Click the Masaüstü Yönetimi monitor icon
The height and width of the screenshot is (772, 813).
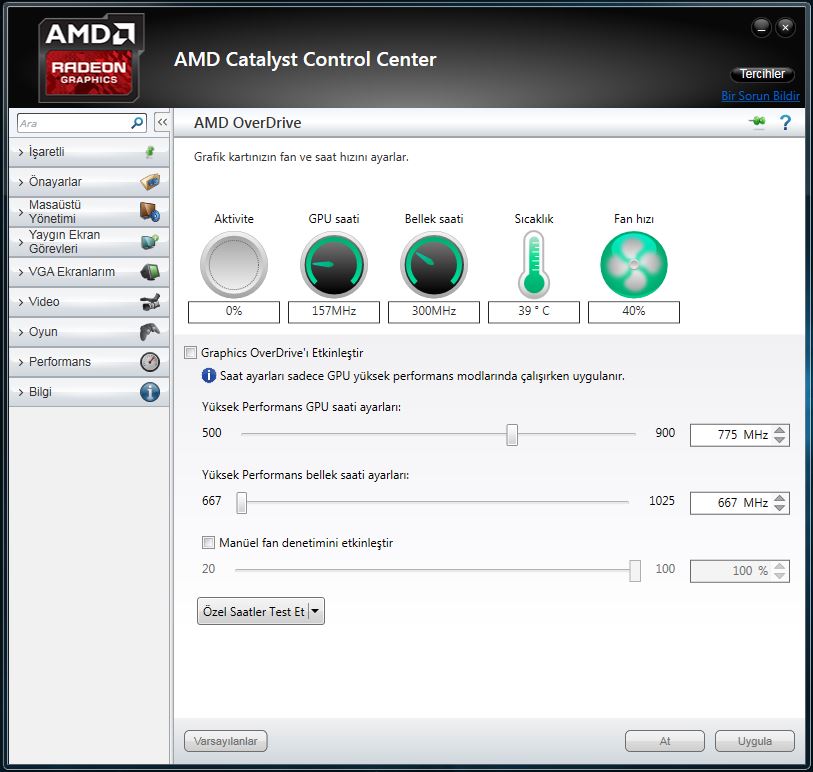(149, 212)
